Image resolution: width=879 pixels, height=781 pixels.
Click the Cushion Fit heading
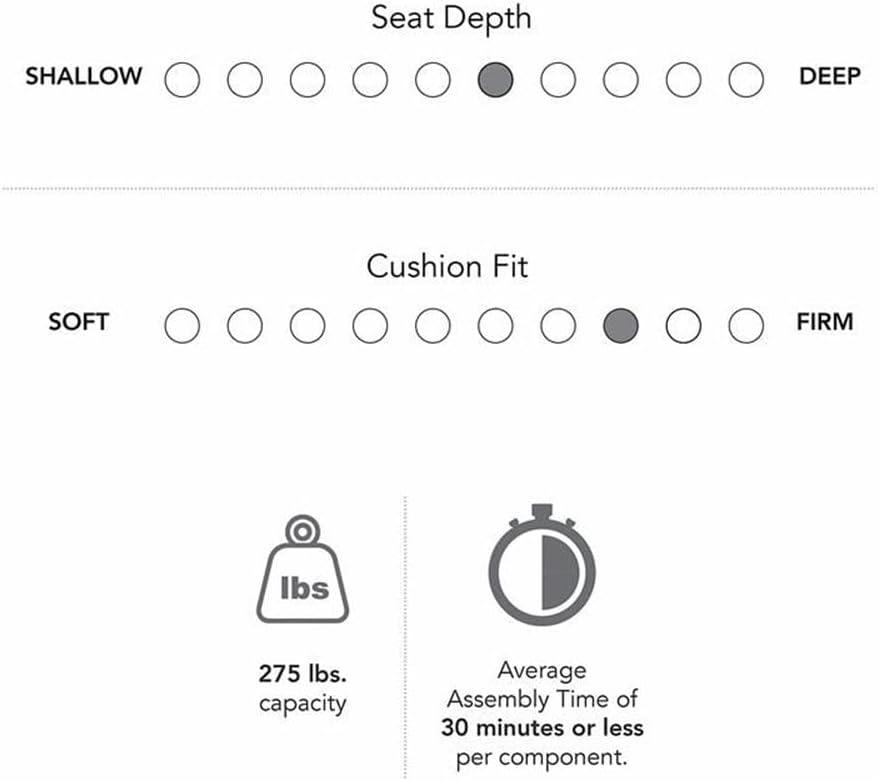pos(447,266)
